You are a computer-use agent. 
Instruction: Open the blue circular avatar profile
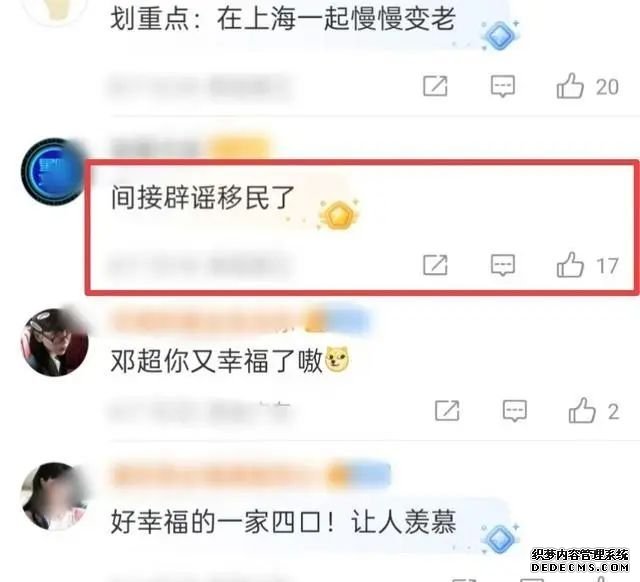[x=52, y=171]
